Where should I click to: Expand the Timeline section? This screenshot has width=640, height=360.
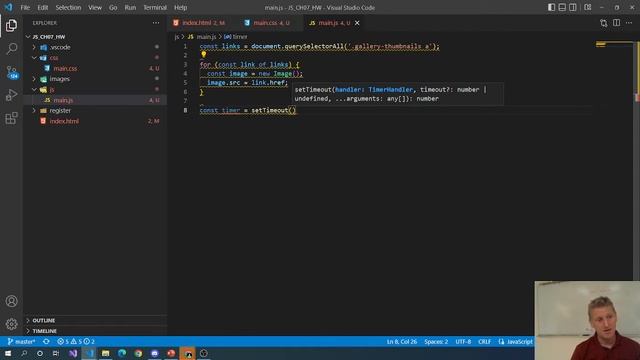(x=95, y=331)
